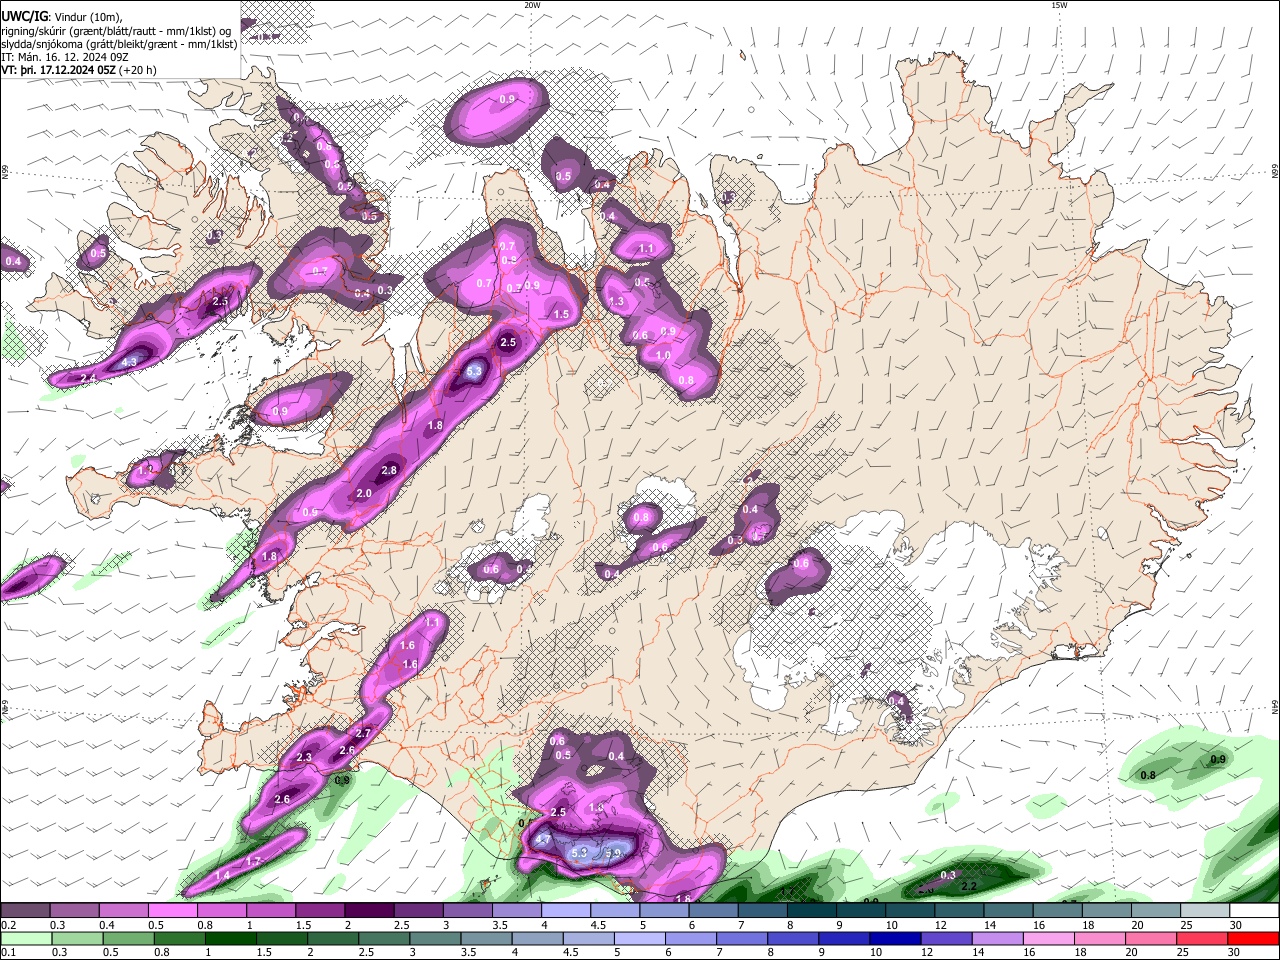
Task: Click the left-edge '66N' latitude label
Action: point(5,172)
